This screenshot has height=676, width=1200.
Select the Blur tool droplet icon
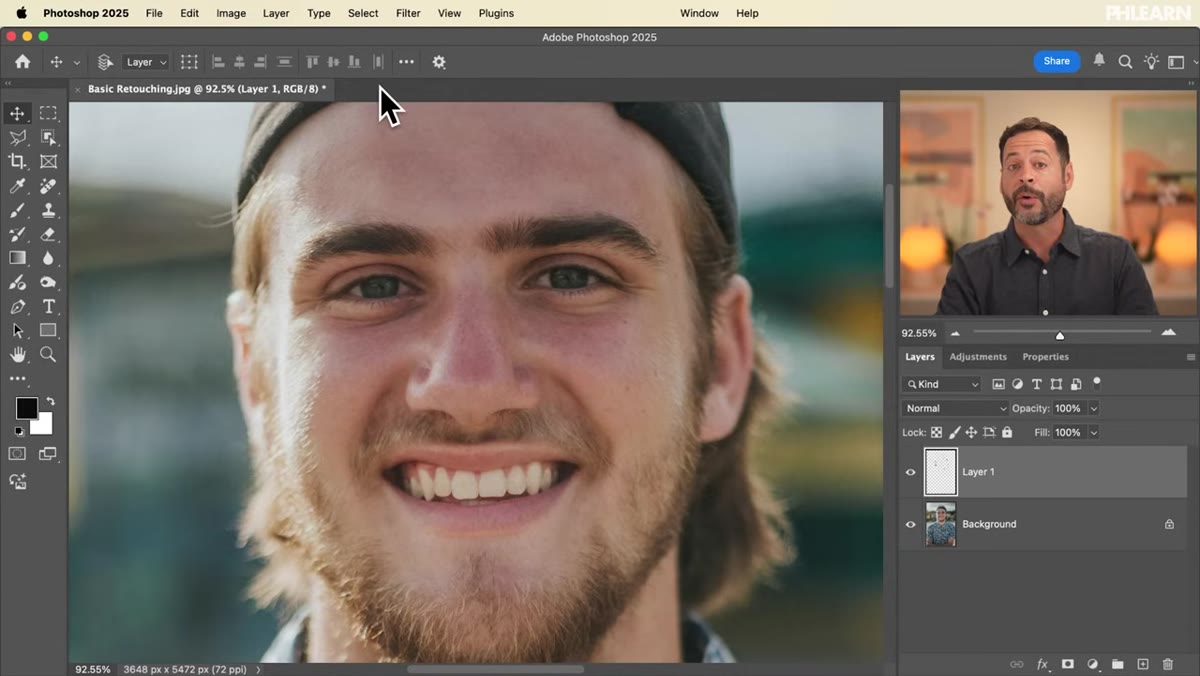(x=48, y=258)
